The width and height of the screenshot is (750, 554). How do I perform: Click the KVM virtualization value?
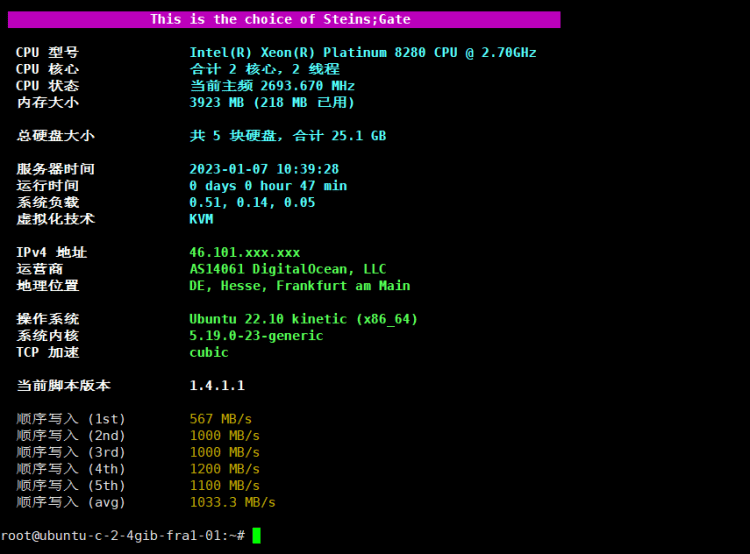point(201,219)
